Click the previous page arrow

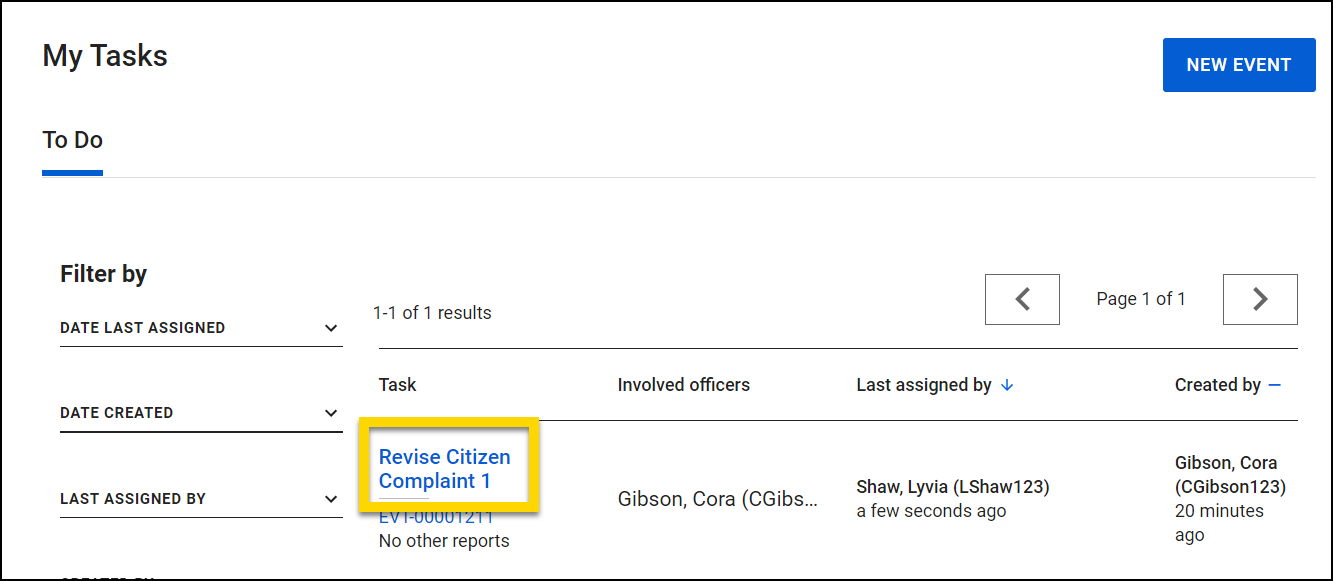point(1022,299)
